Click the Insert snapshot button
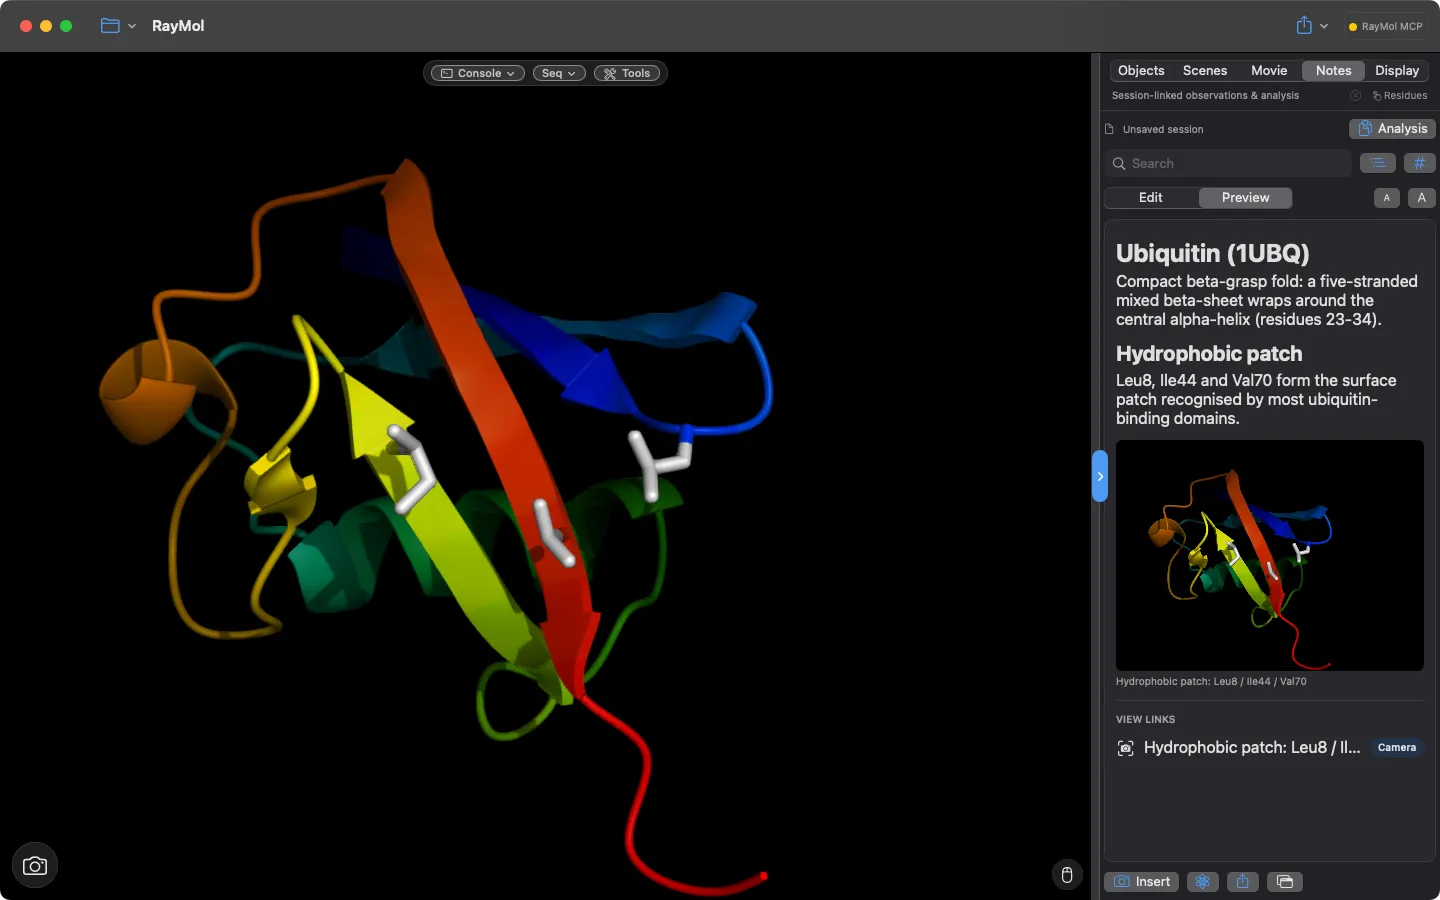 pos(1141,882)
